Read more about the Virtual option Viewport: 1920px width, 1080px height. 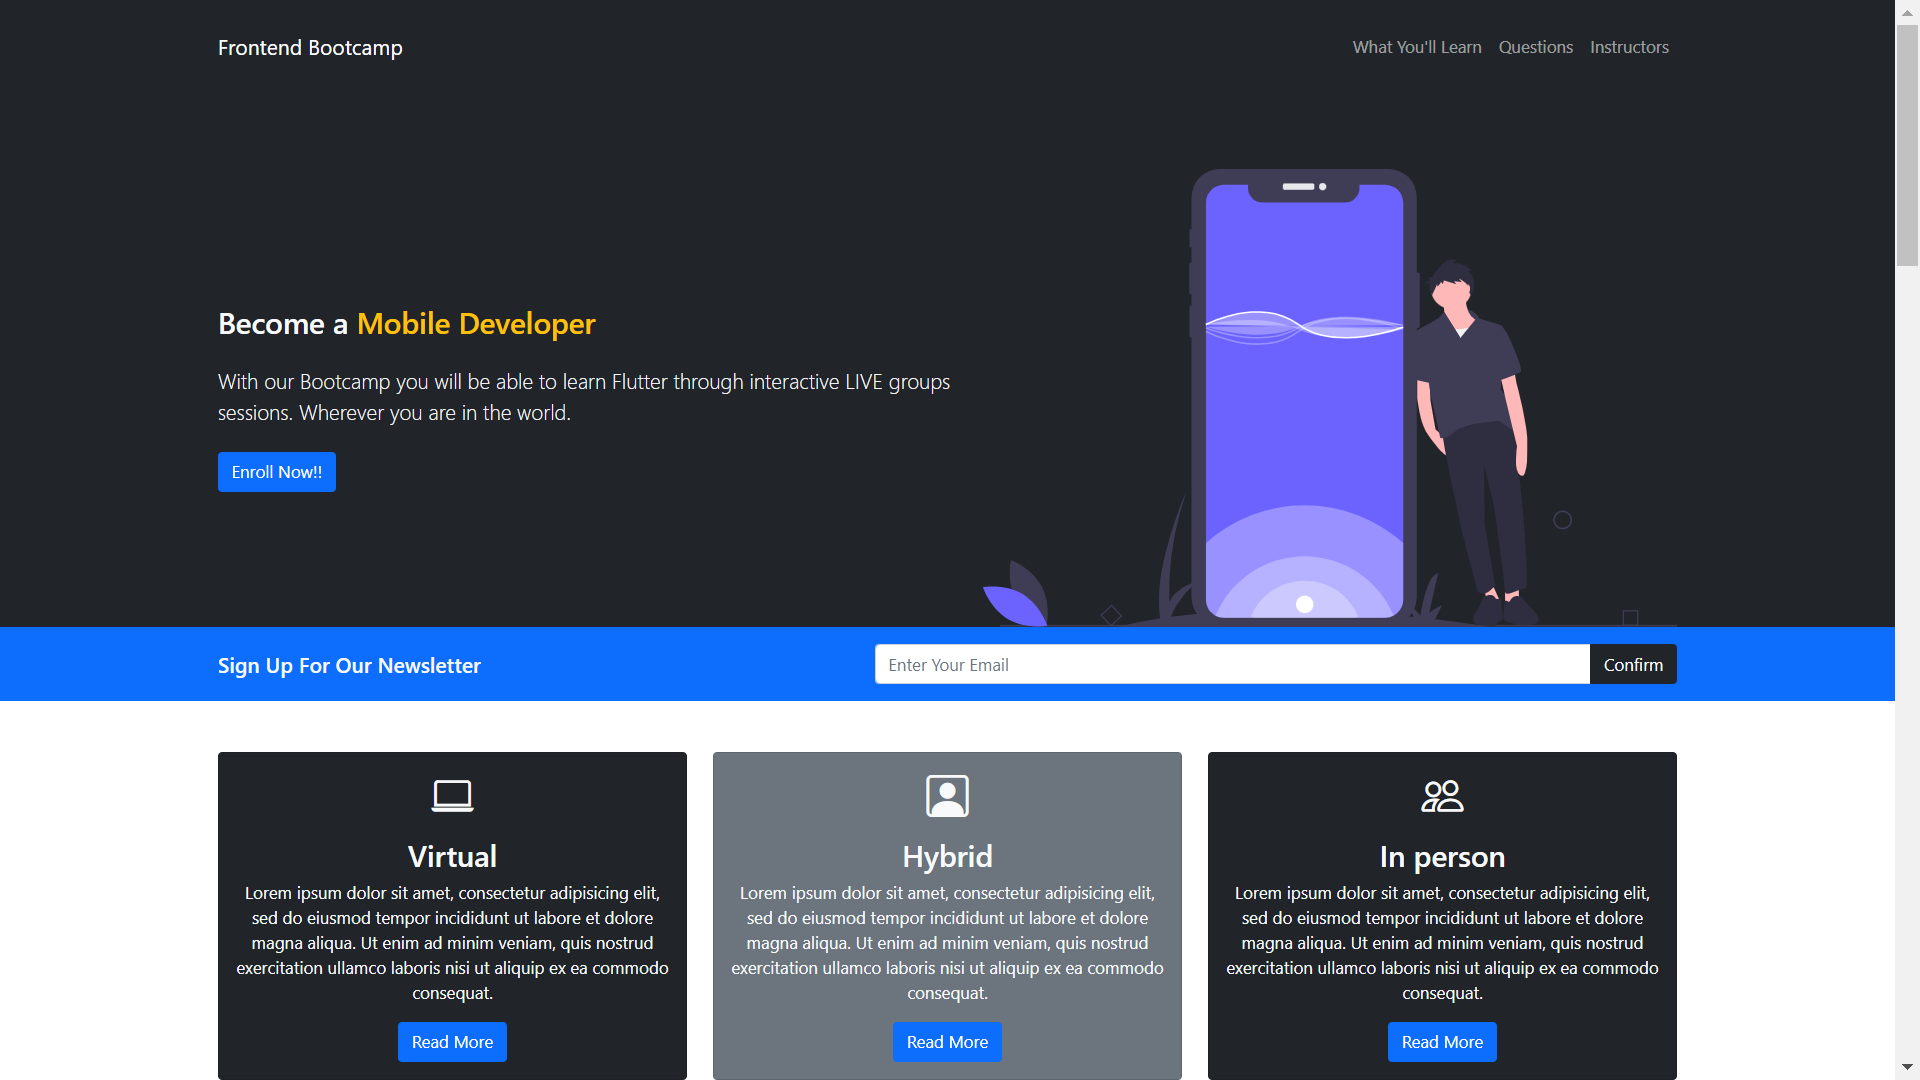pyautogui.click(x=452, y=1041)
